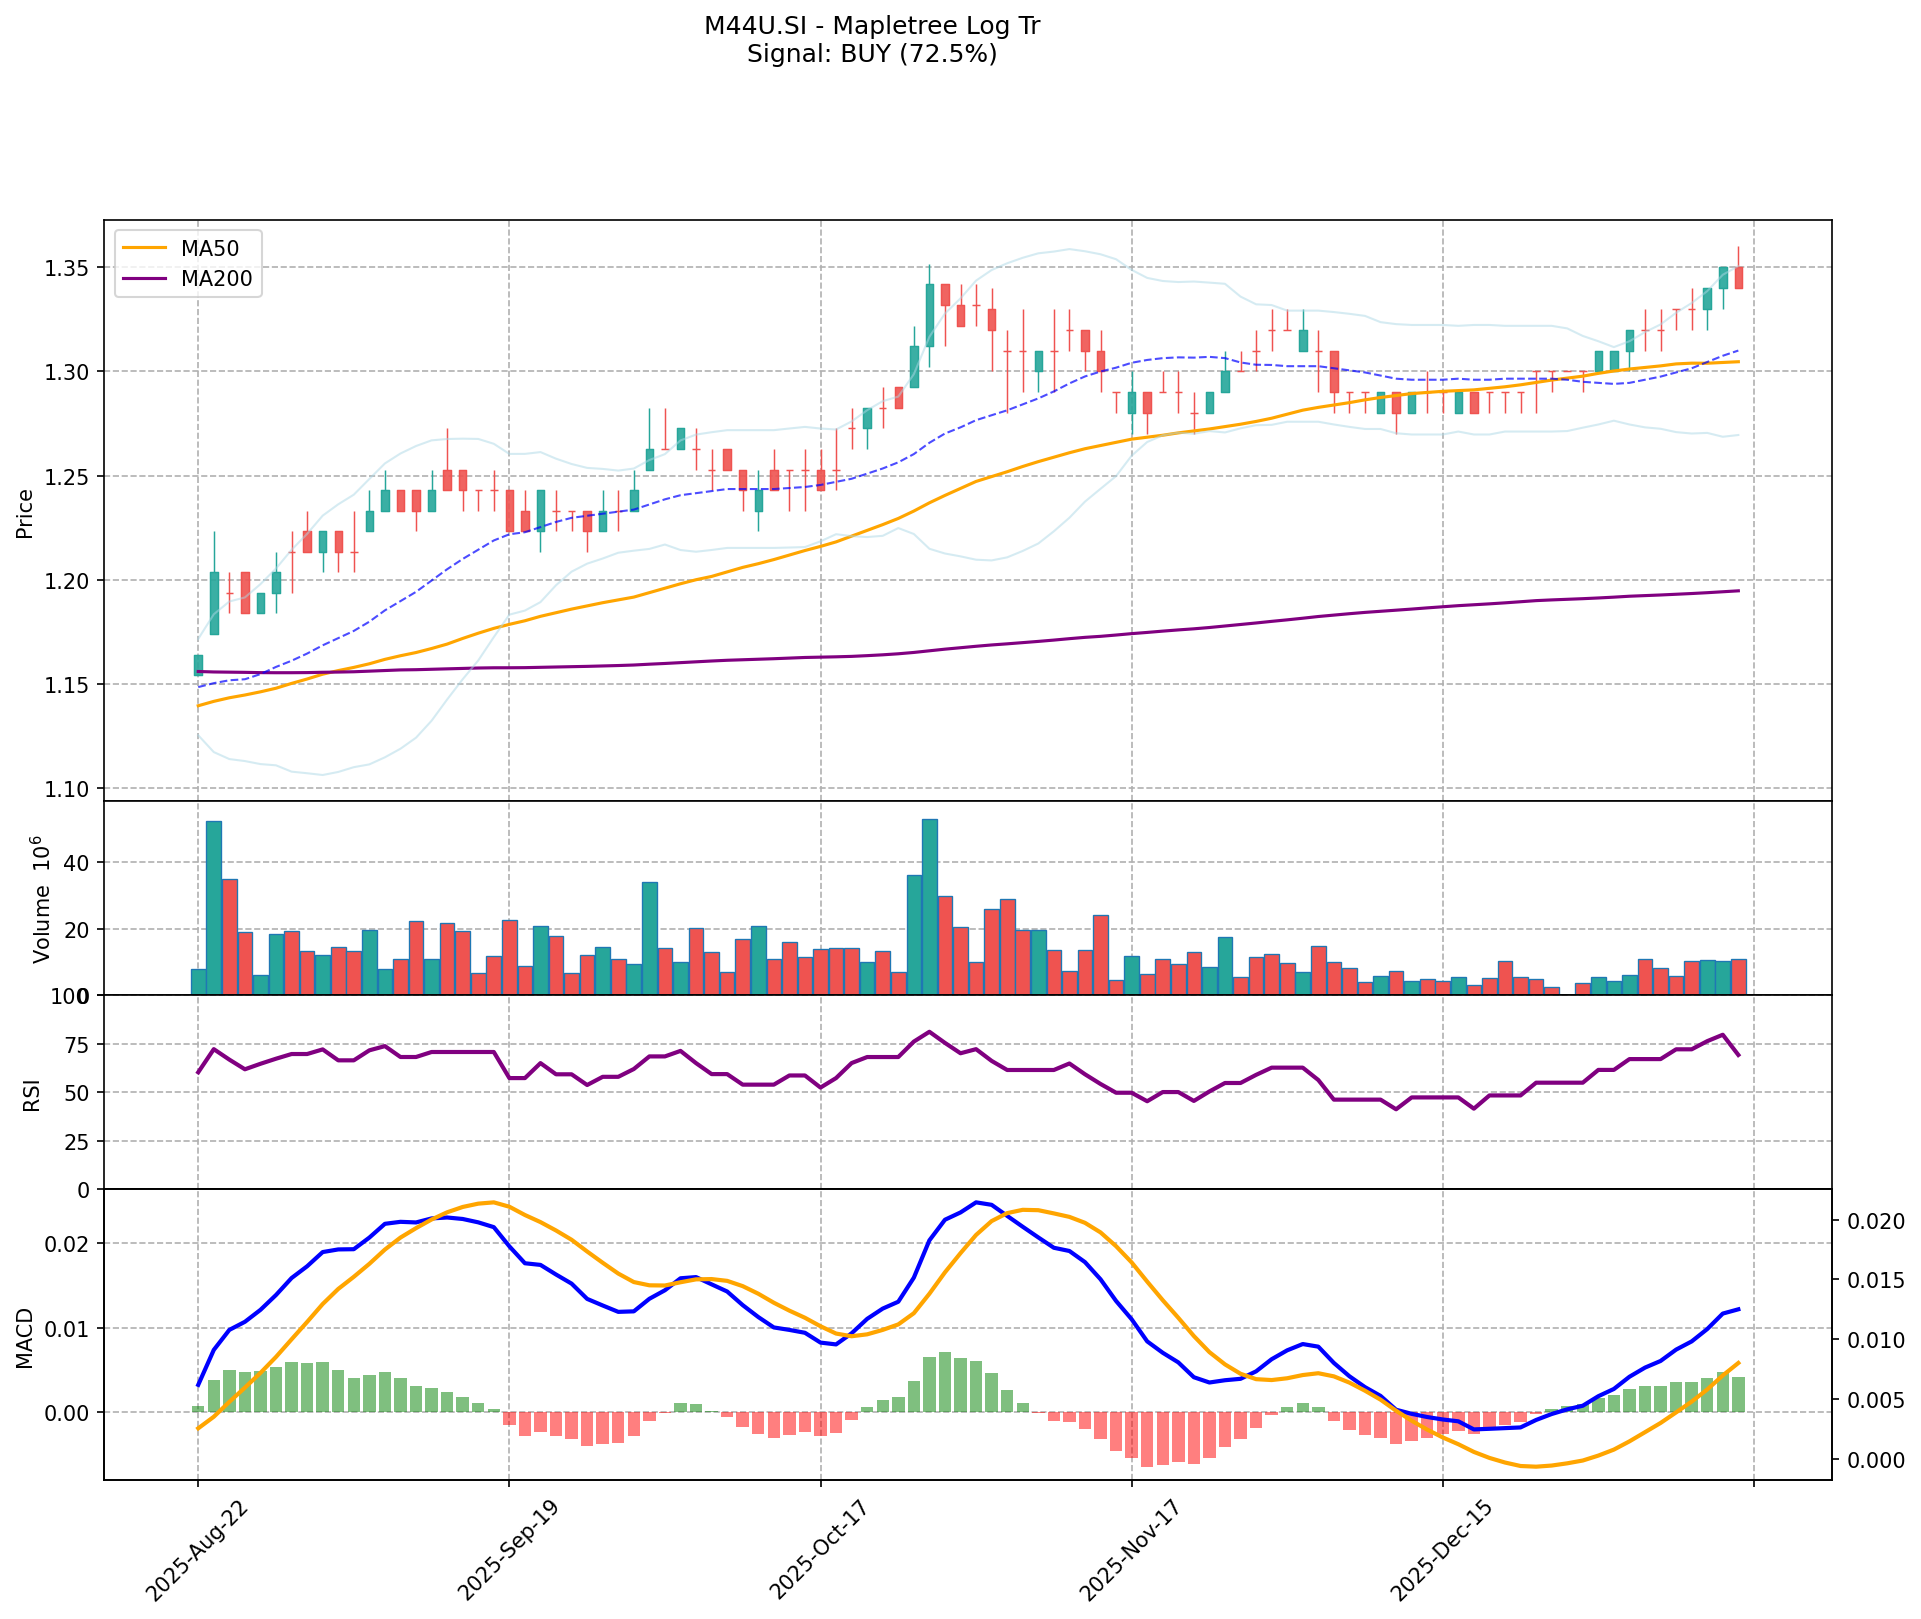The height and width of the screenshot is (1619, 1921).
Task: Click the 75 tick on the RSI axis
Action: click(x=76, y=1045)
